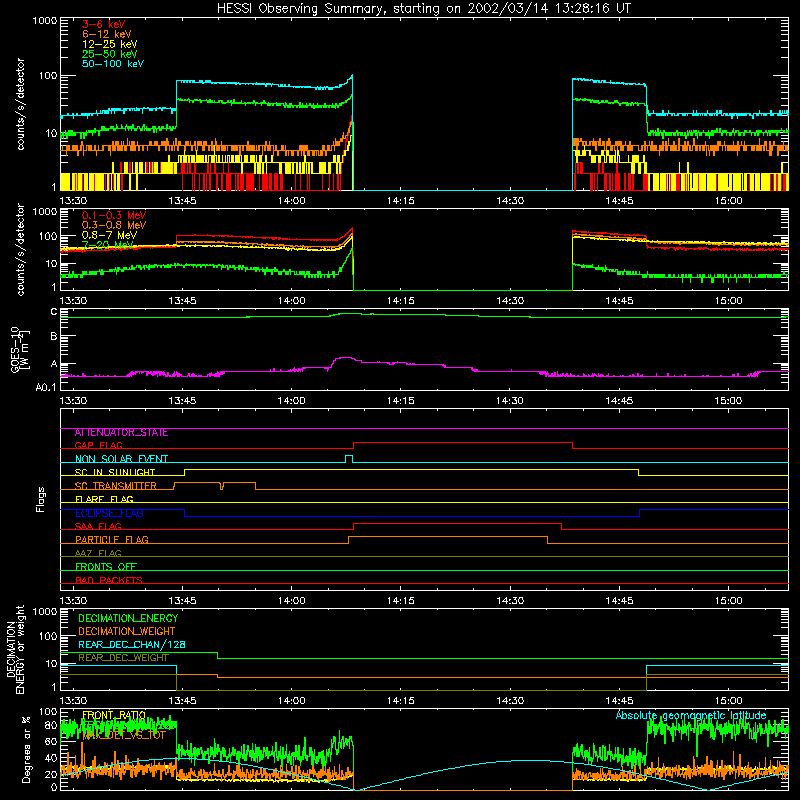Pick the 25-50 keV legend label
The height and width of the screenshot is (800, 800).
pyautogui.click(x=109, y=54)
